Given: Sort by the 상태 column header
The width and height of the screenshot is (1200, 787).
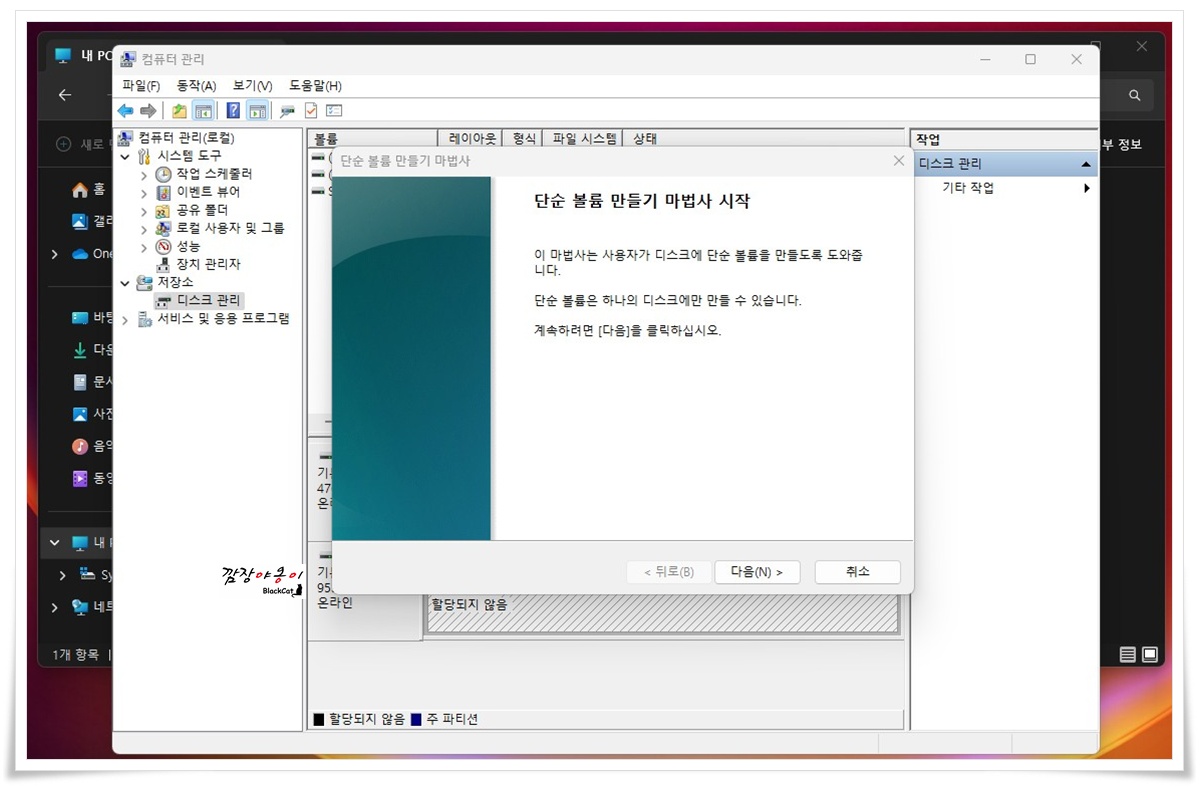Looking at the screenshot, I should pos(765,139).
